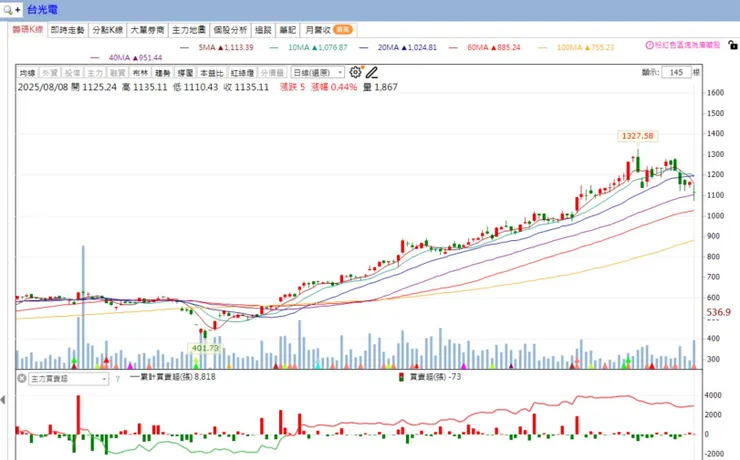
Task: Select the pencil drawing tool icon
Action: (x=371, y=73)
